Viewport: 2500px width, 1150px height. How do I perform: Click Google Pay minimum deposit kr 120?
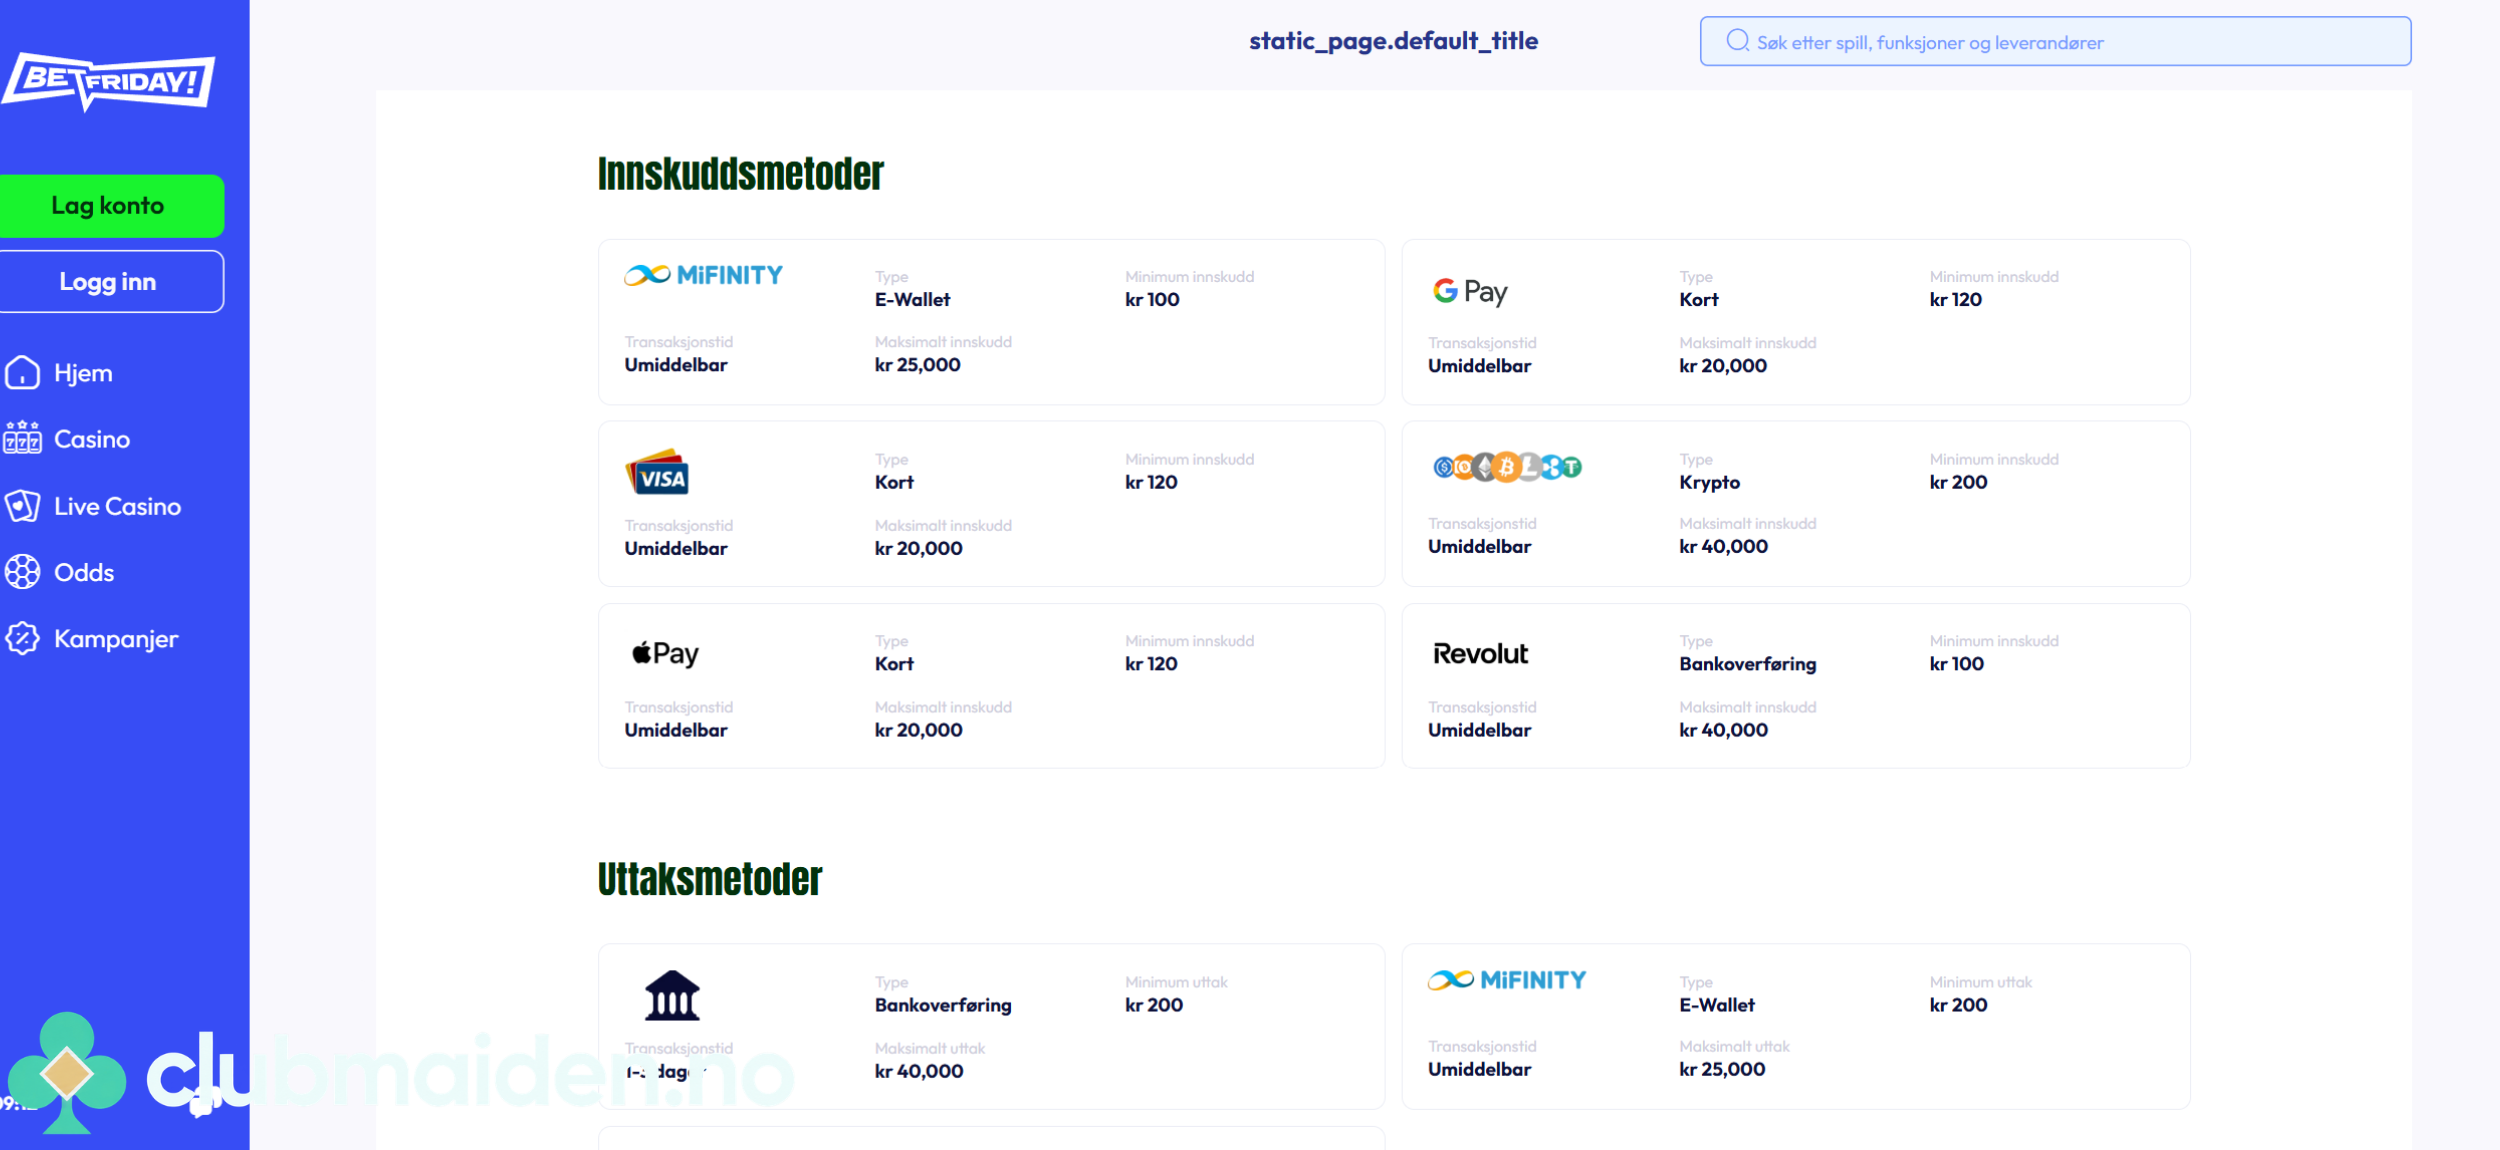pyautogui.click(x=1955, y=300)
